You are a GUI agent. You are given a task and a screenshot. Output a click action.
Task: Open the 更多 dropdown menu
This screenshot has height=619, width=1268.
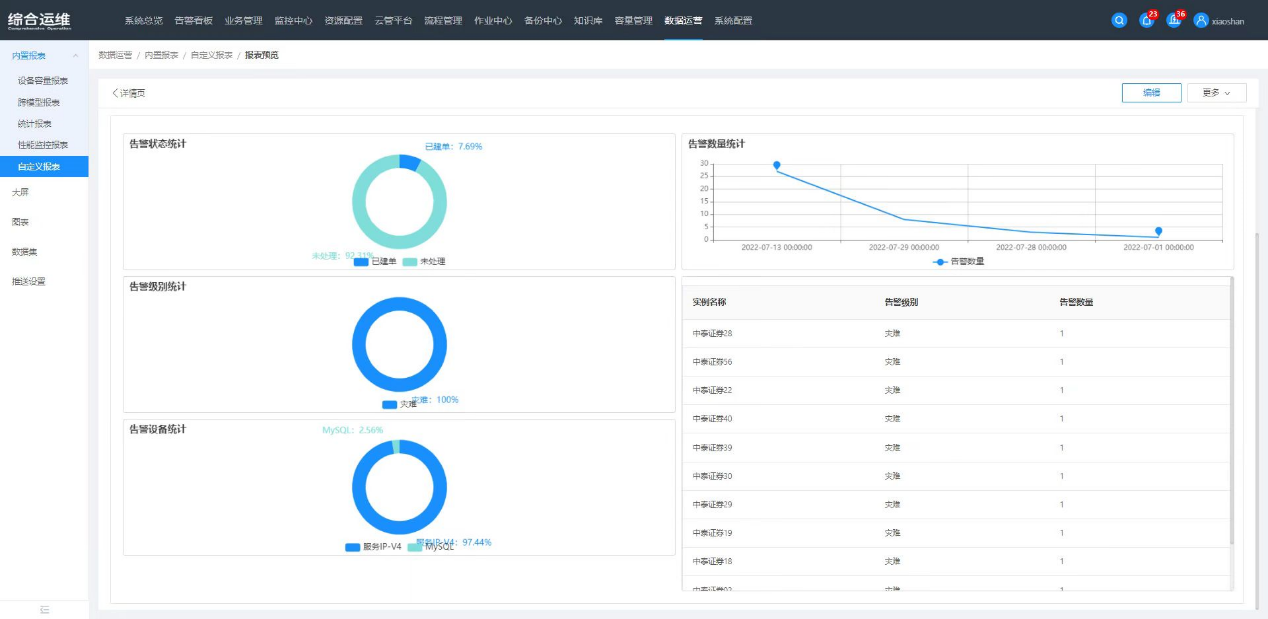click(1216, 93)
